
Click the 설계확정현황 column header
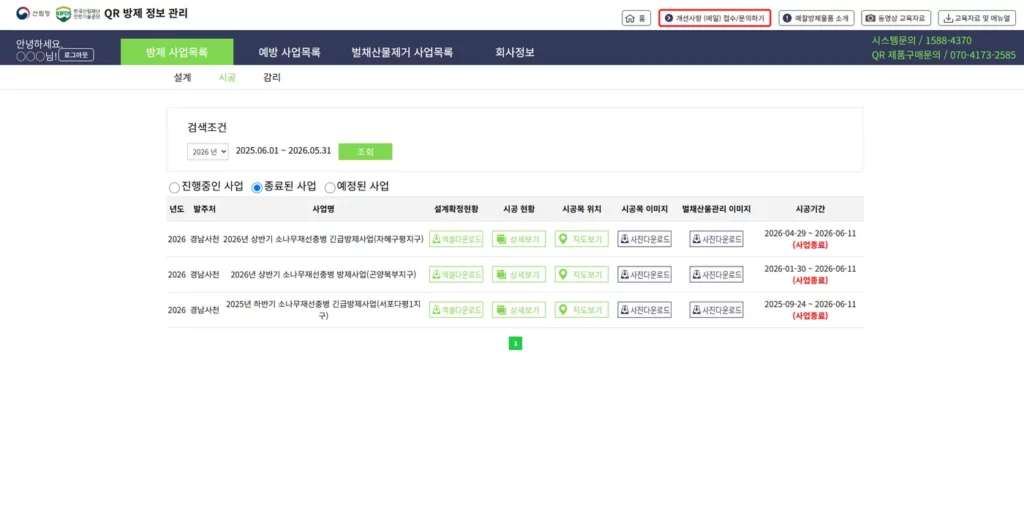click(456, 209)
